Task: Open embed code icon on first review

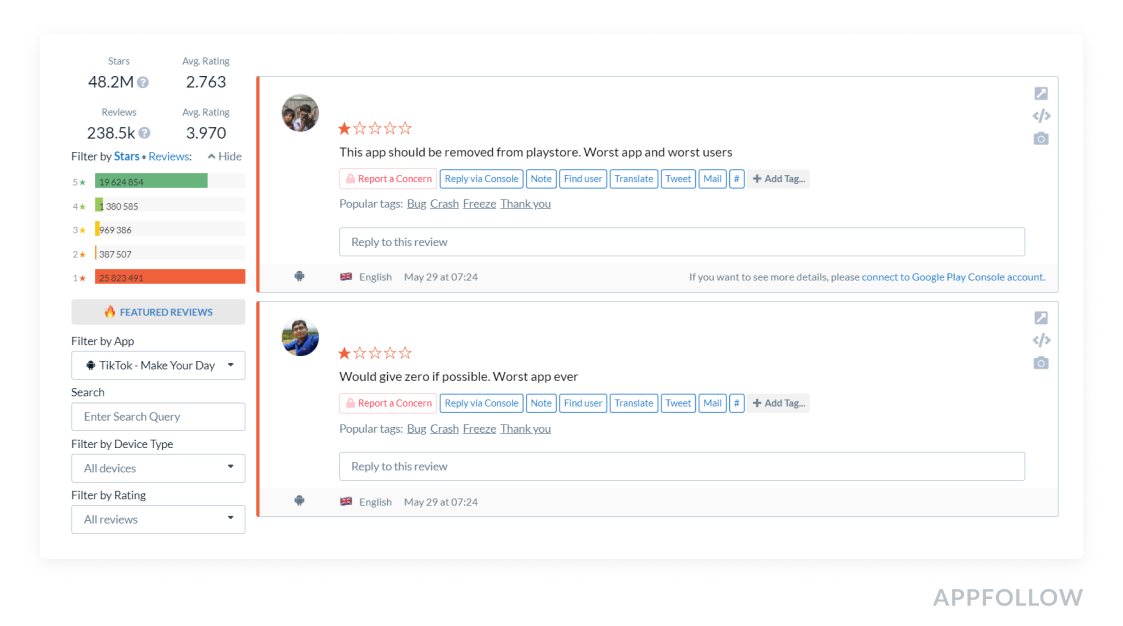Action: 1041,116
